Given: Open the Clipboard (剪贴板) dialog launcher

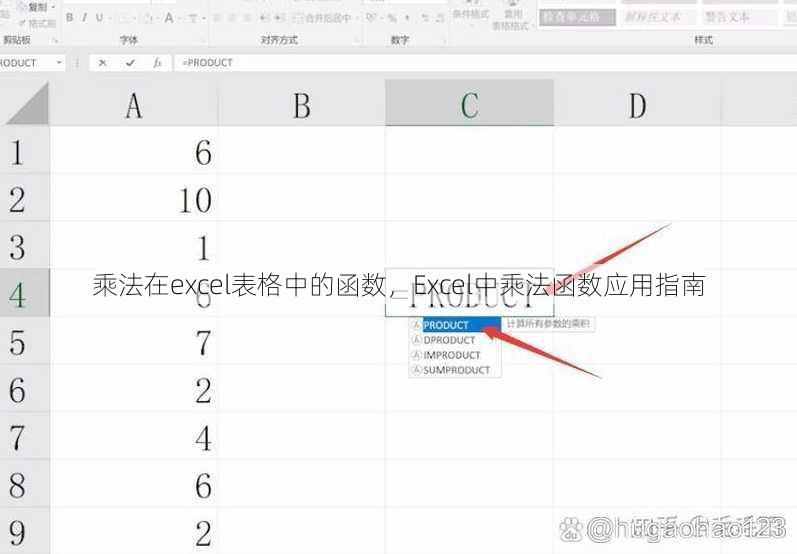Looking at the screenshot, I should 55,40.
